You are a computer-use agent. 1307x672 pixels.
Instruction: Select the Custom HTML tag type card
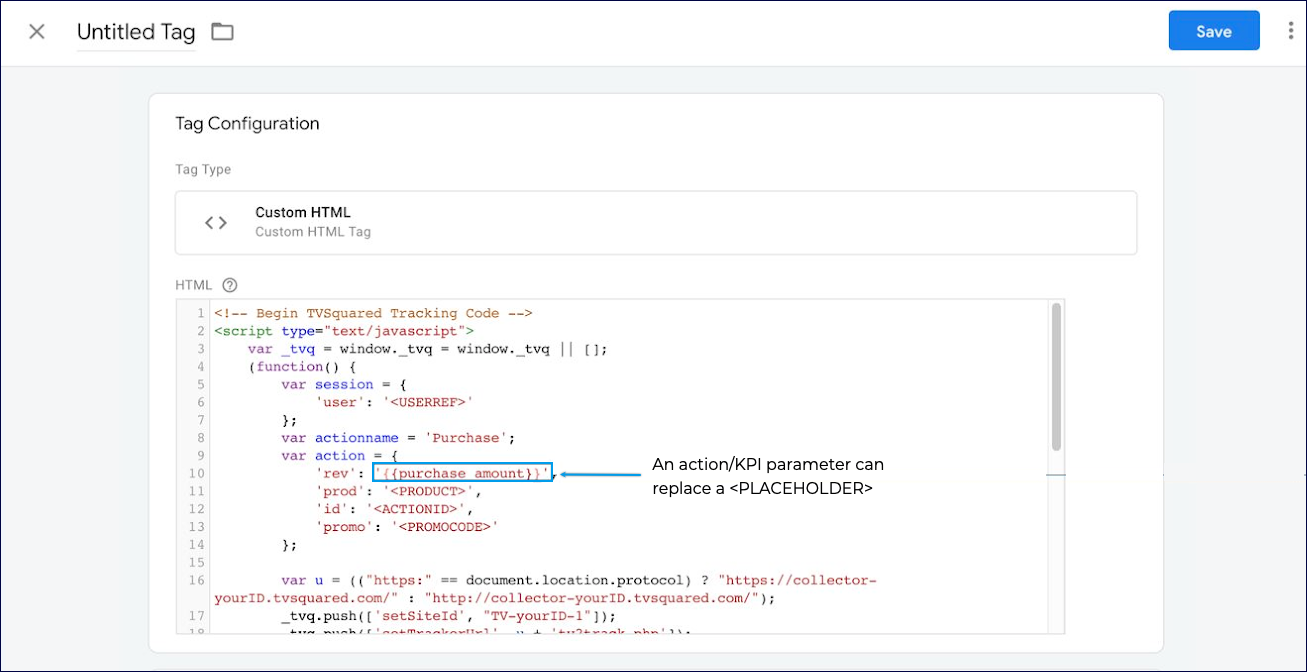pyautogui.click(x=655, y=222)
